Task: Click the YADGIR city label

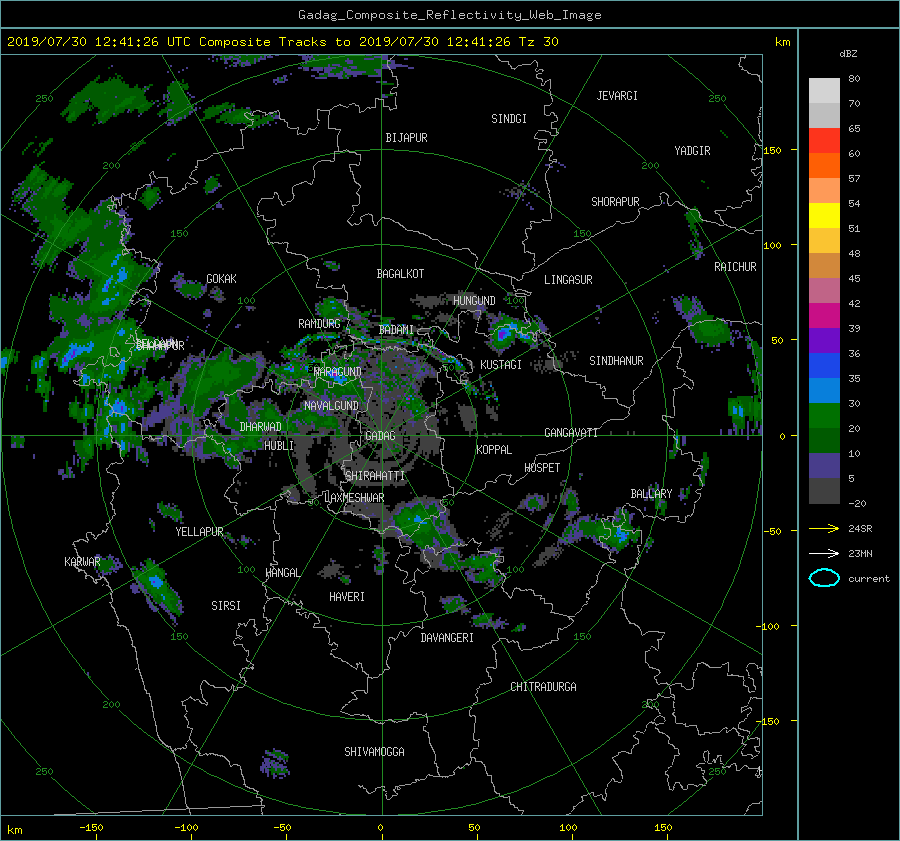Action: click(692, 151)
